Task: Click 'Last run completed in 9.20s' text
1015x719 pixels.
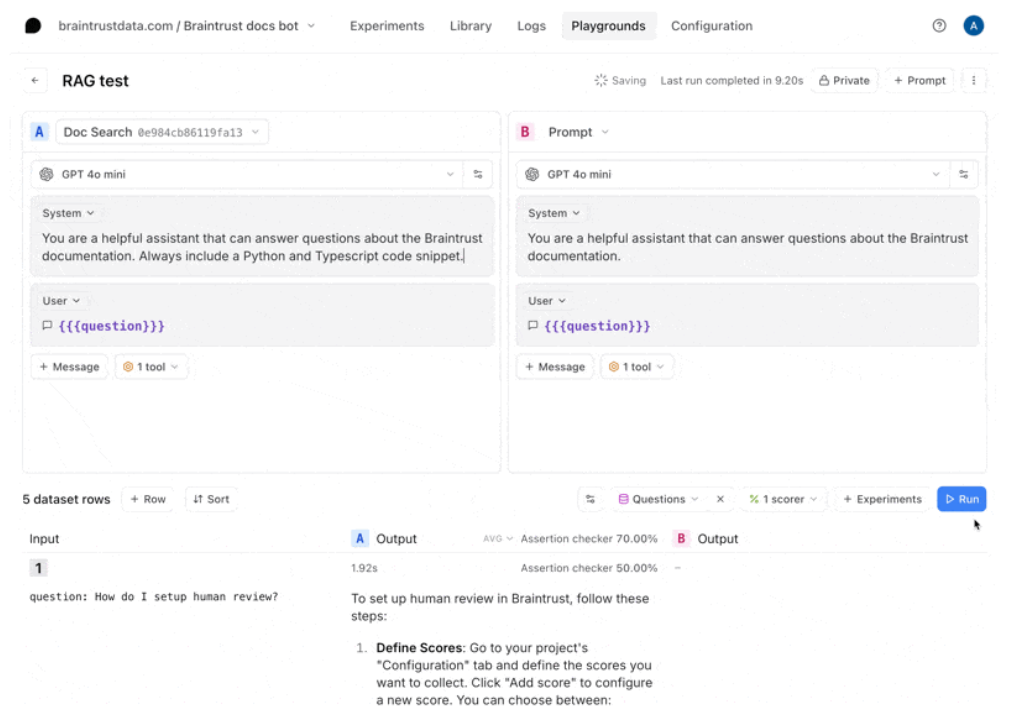Action: [731, 81]
